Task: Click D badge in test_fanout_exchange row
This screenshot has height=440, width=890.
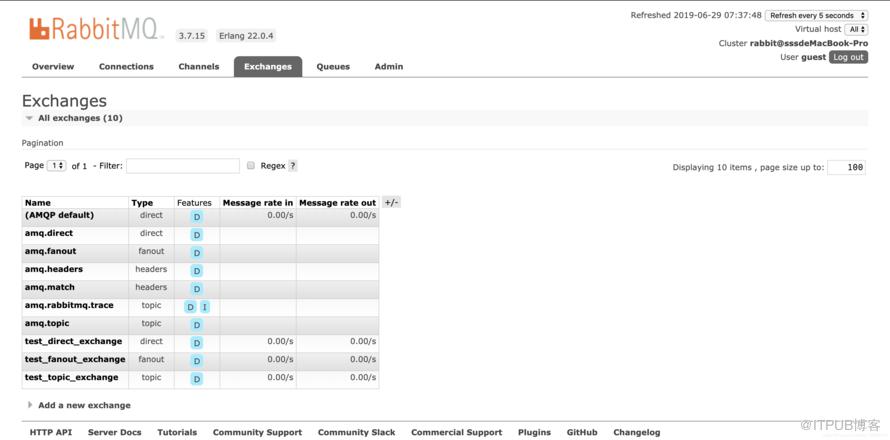Action: 196,361
